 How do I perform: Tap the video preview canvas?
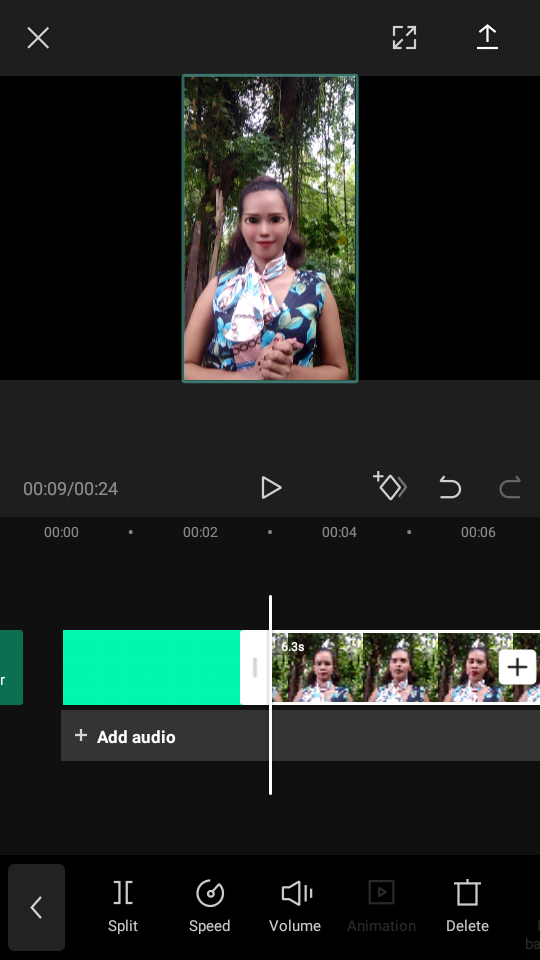(x=270, y=228)
